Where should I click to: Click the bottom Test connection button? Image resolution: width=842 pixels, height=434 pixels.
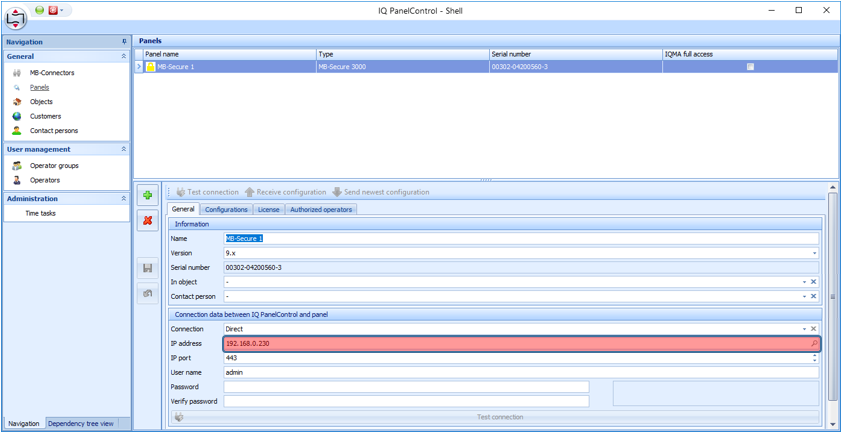pos(495,417)
